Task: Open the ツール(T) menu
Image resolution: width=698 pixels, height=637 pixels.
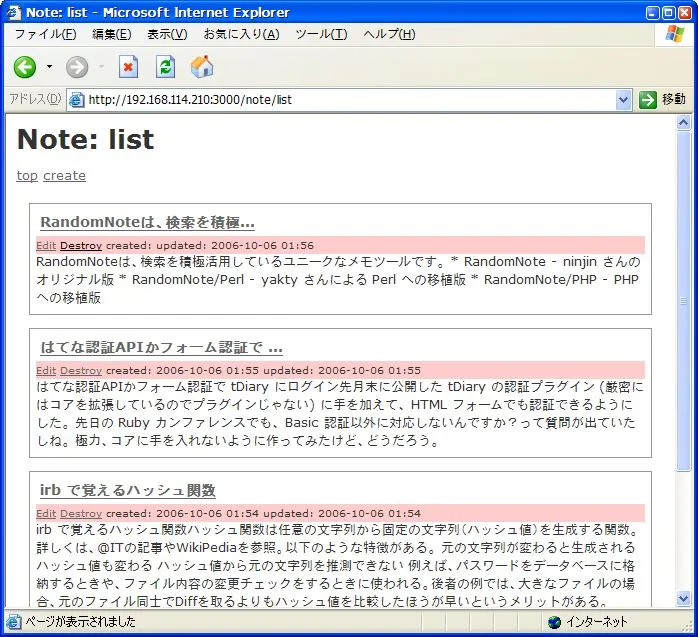Action: (x=321, y=34)
